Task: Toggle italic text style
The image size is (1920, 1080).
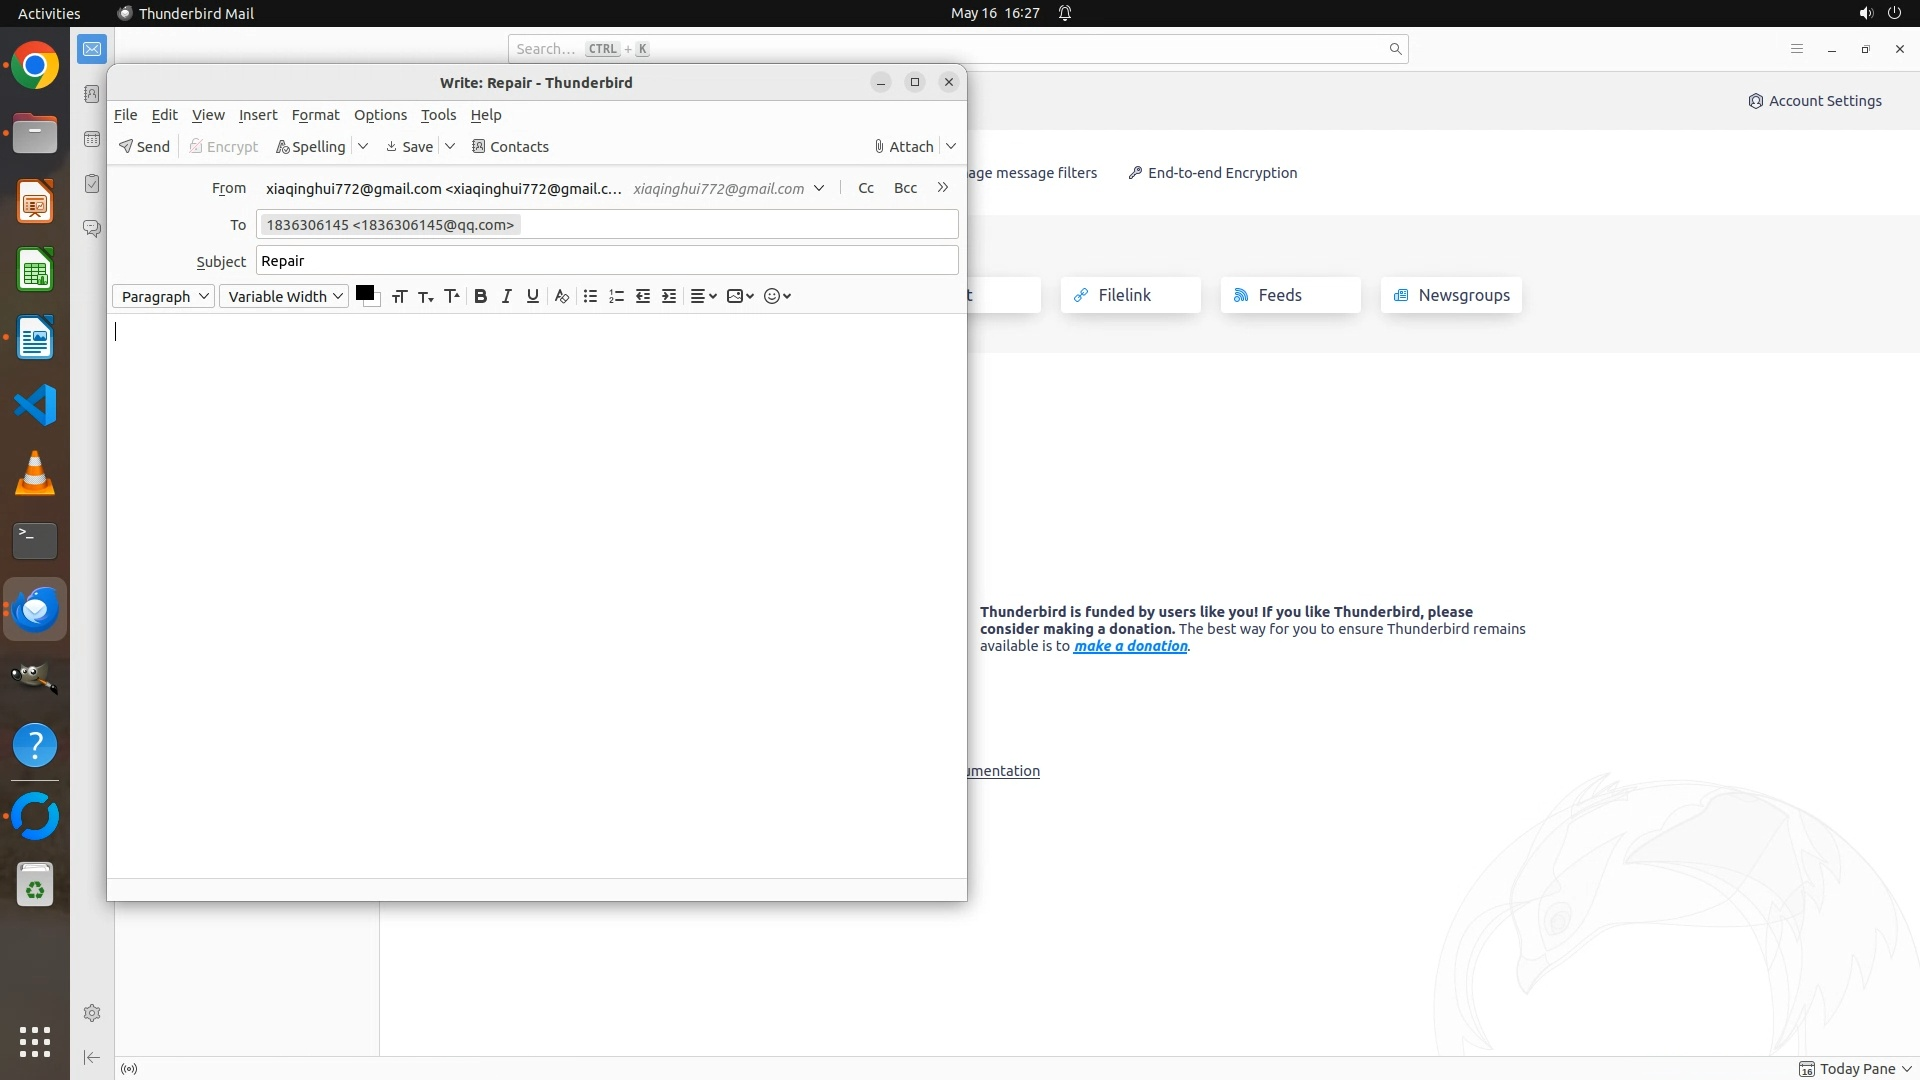Action: [506, 296]
